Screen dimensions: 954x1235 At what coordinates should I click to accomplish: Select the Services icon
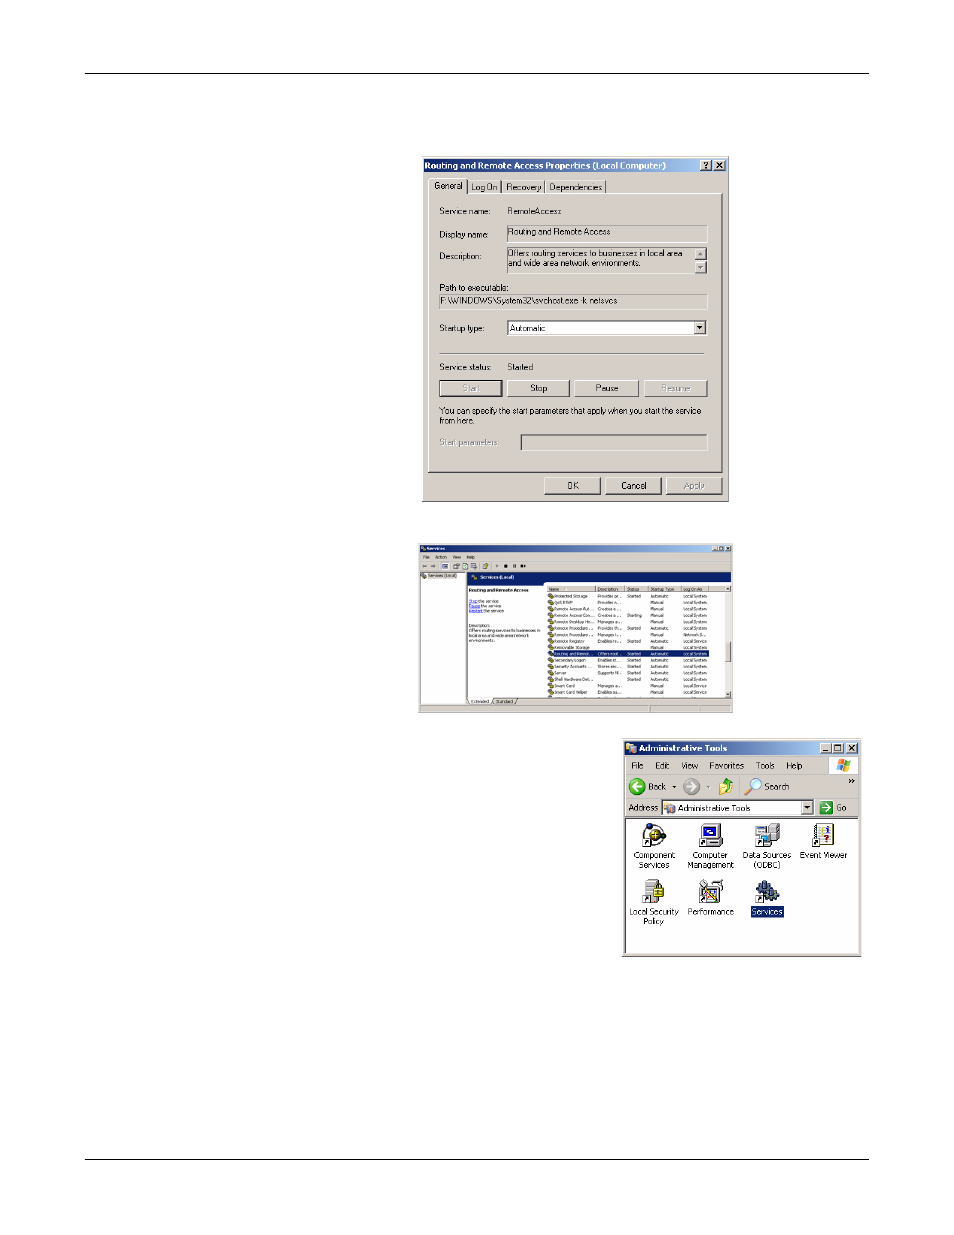[767, 897]
